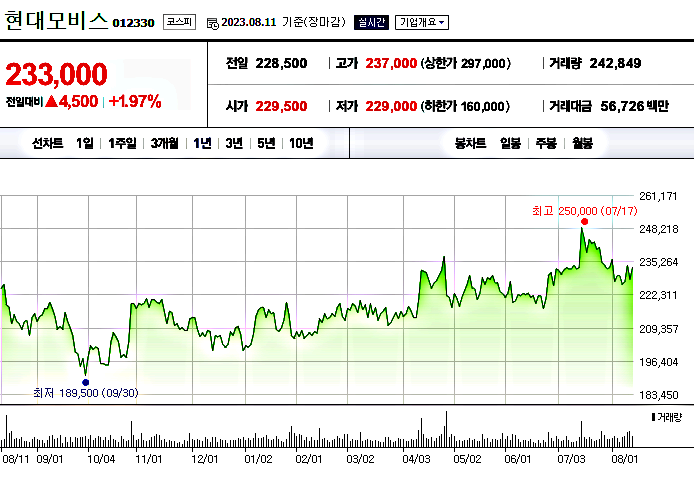Open the 기업개요 dropdown
This screenshot has width=694, height=479.
tap(422, 22)
